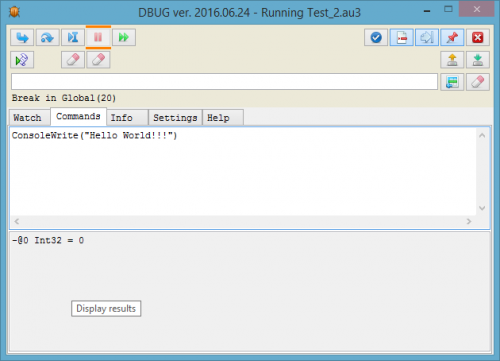Click the "-@0 Int32 = 0" result line
Viewport: 500px width, 361px height.
(48, 240)
